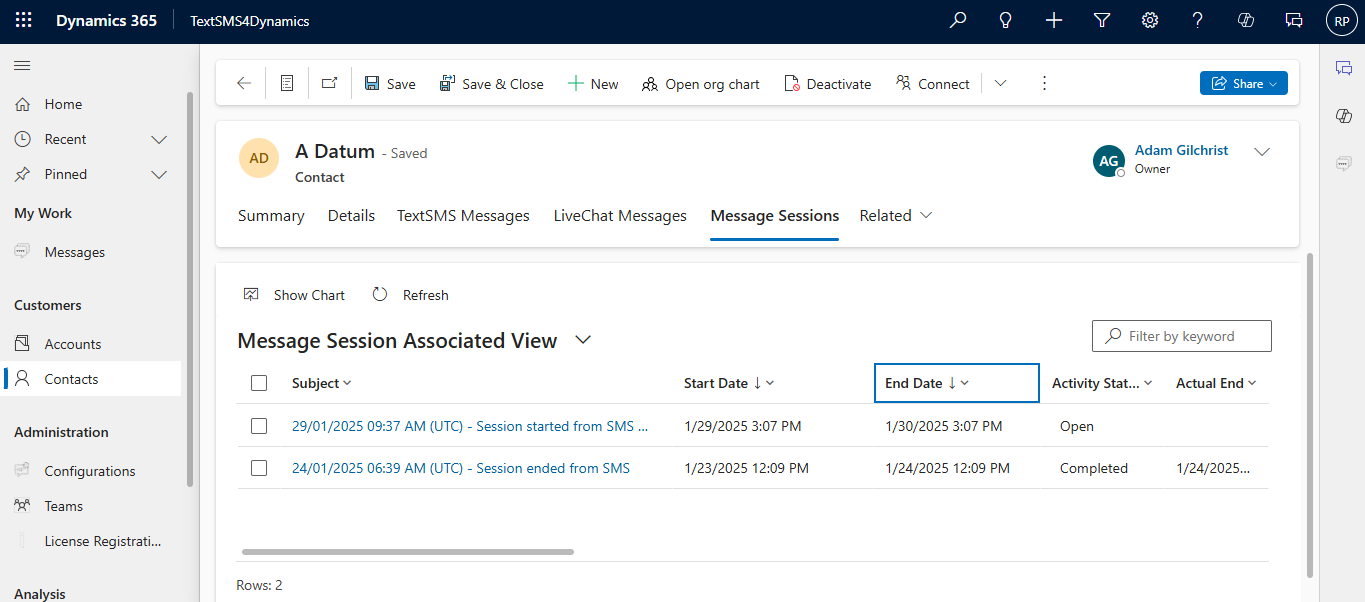1365x602 pixels.
Task: Open the Message Session Associated View selector
Action: pos(584,341)
